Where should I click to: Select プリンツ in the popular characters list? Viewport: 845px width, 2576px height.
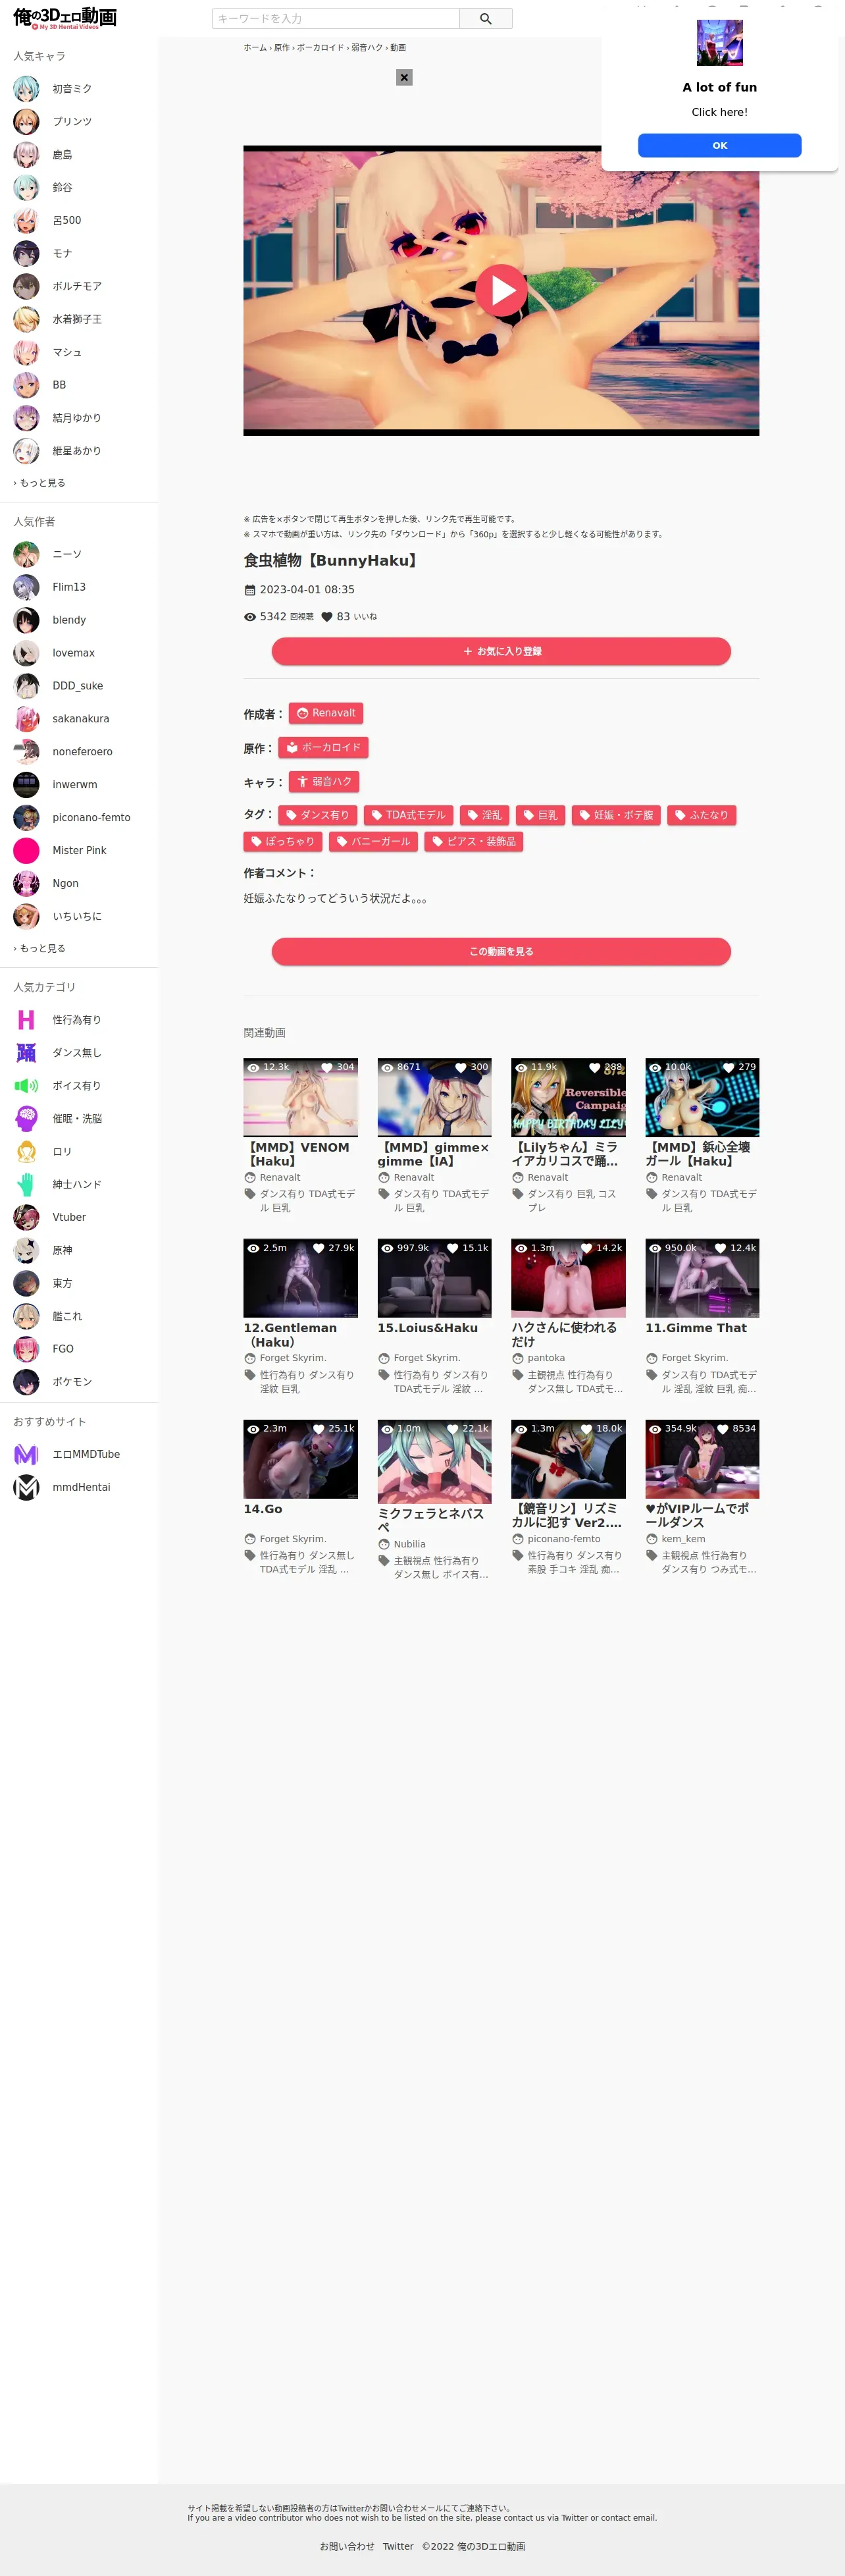pyautogui.click(x=72, y=122)
